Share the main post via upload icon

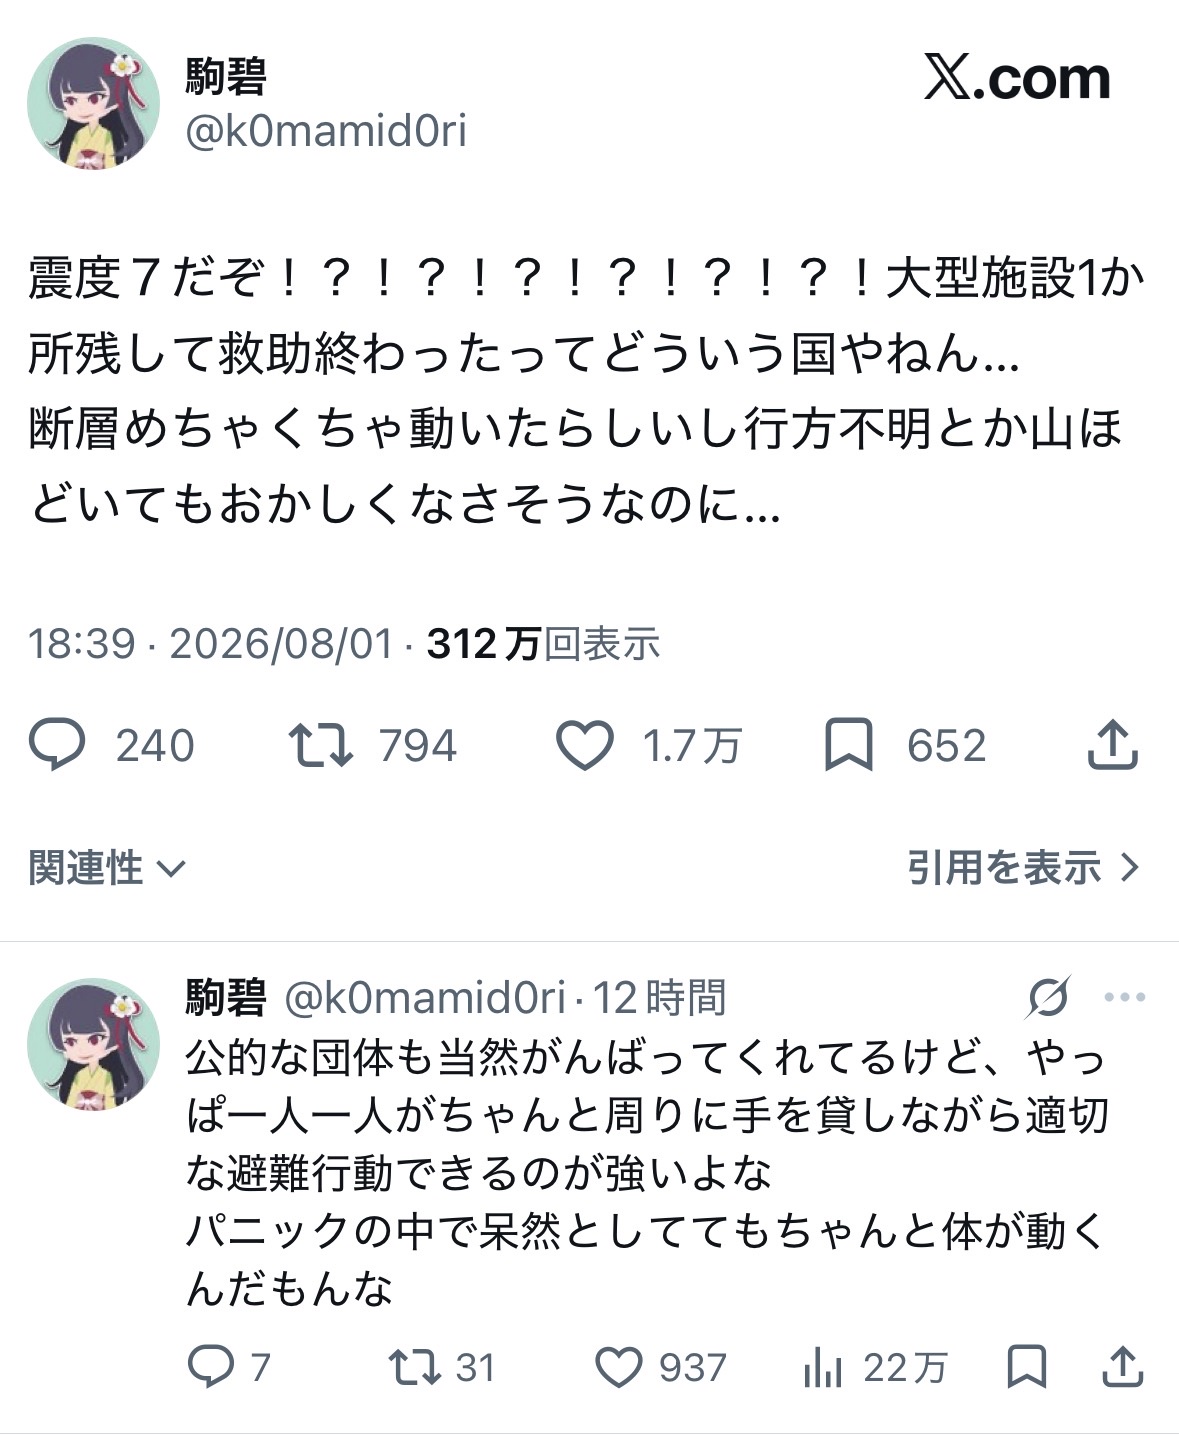click(1112, 746)
